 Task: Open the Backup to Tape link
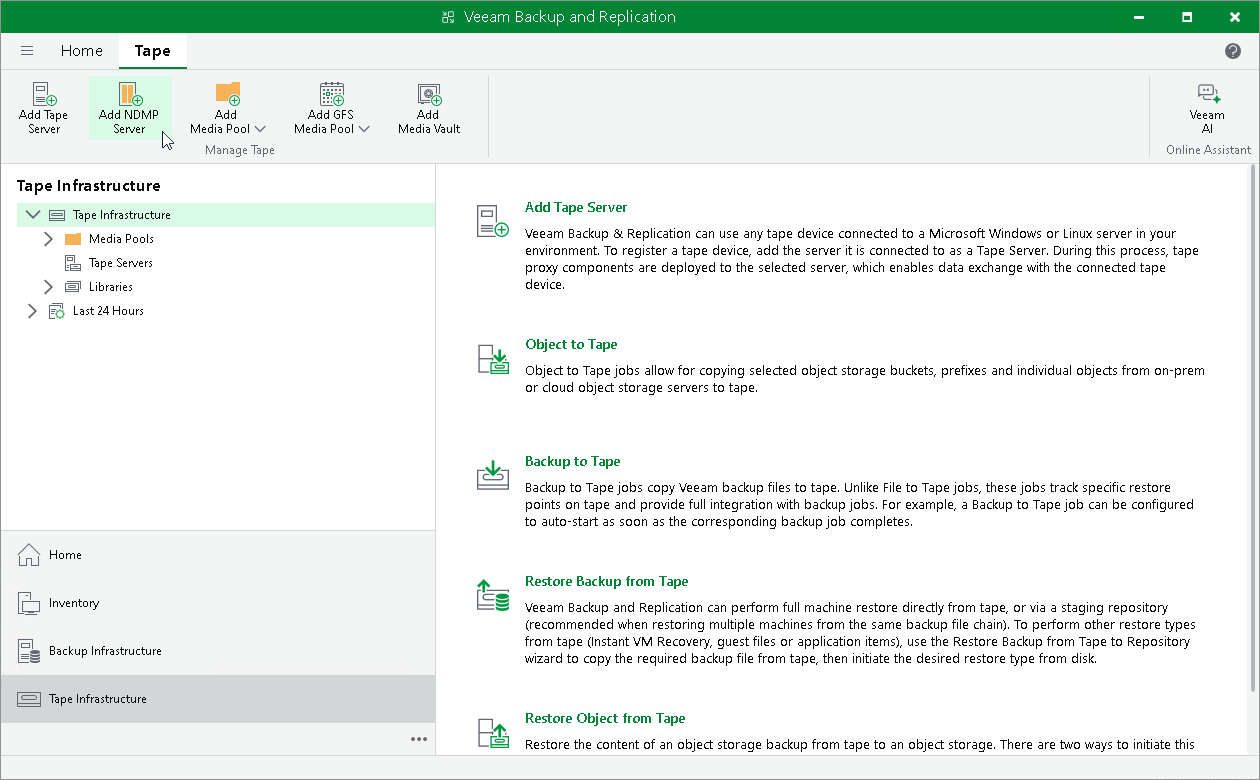pyautogui.click(x=573, y=461)
